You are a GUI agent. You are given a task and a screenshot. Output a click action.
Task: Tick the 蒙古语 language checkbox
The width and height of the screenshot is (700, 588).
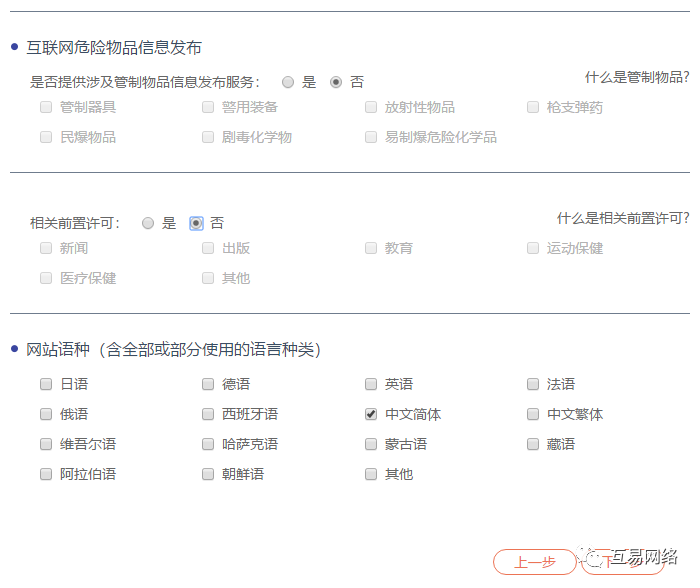[x=371, y=444]
